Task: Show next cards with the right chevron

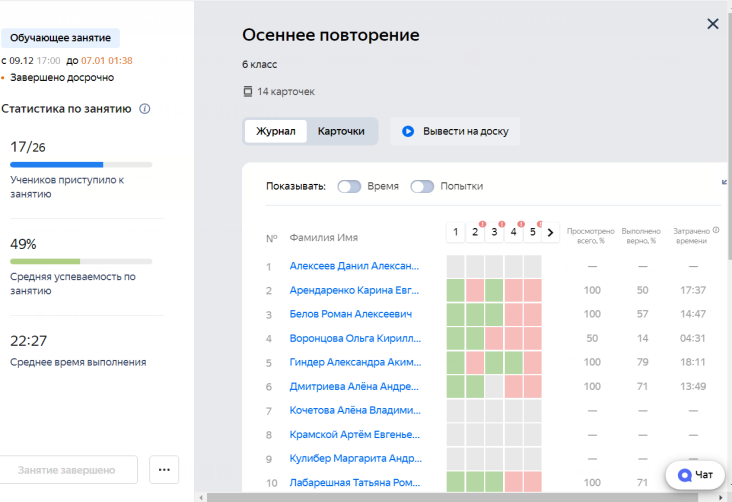Action: (550, 232)
